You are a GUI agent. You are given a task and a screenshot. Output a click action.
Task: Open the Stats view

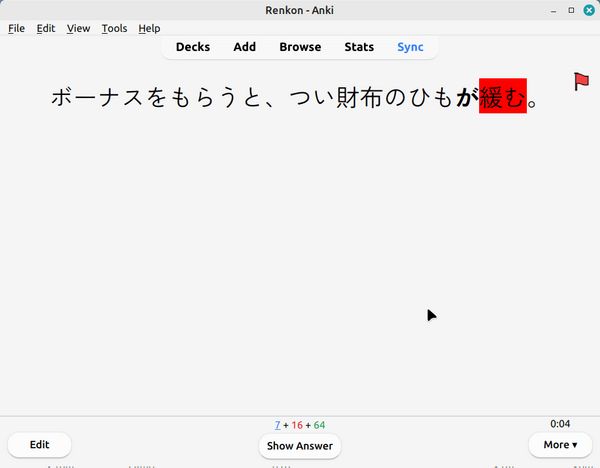[359, 47]
